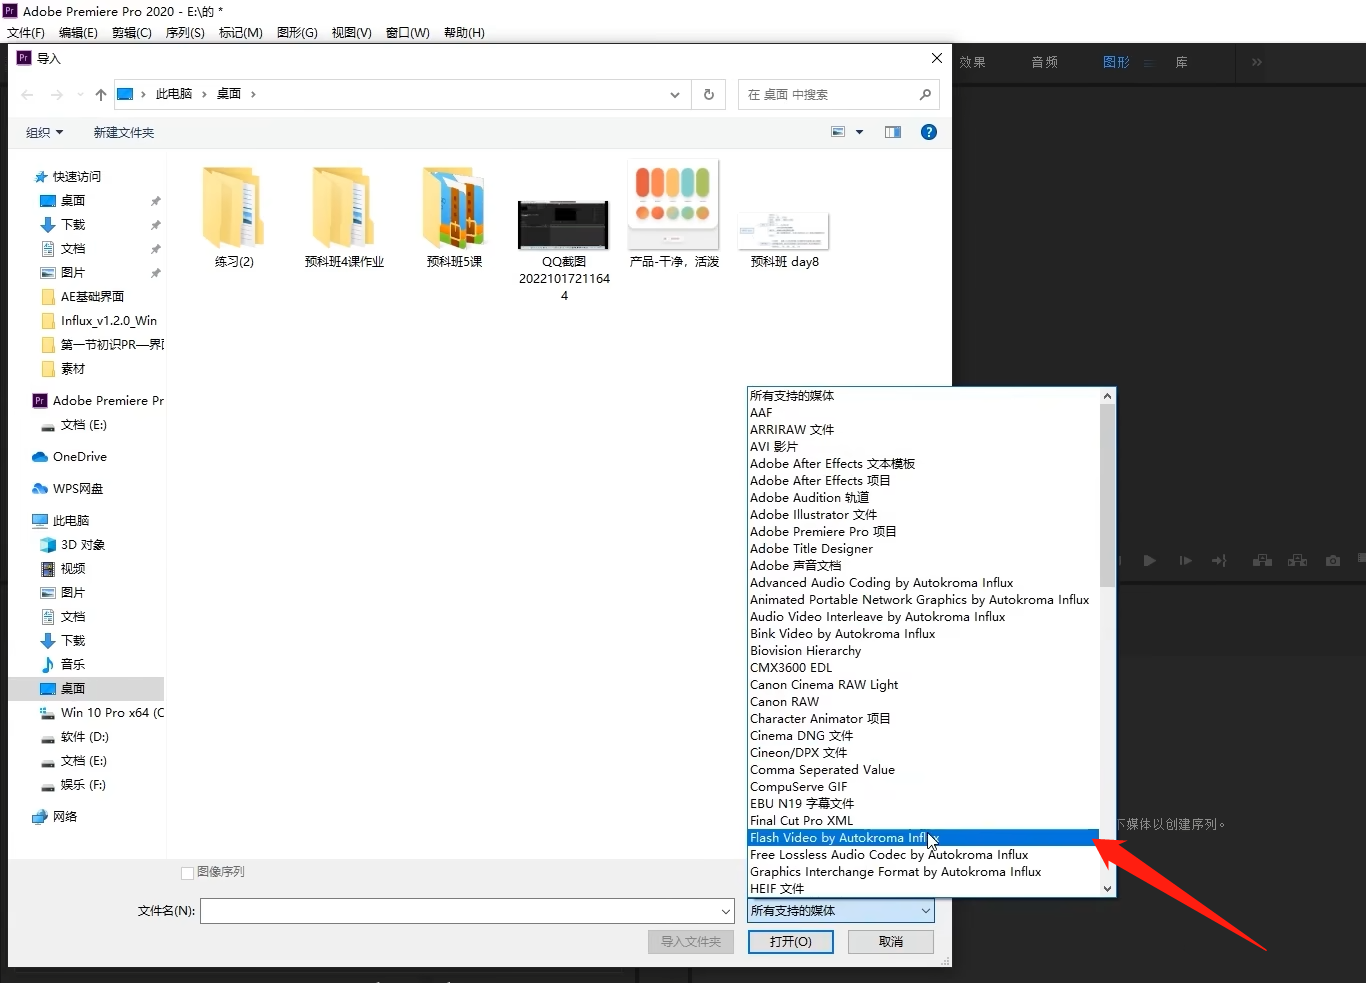Open the 编辑(E) menu

pos(78,33)
